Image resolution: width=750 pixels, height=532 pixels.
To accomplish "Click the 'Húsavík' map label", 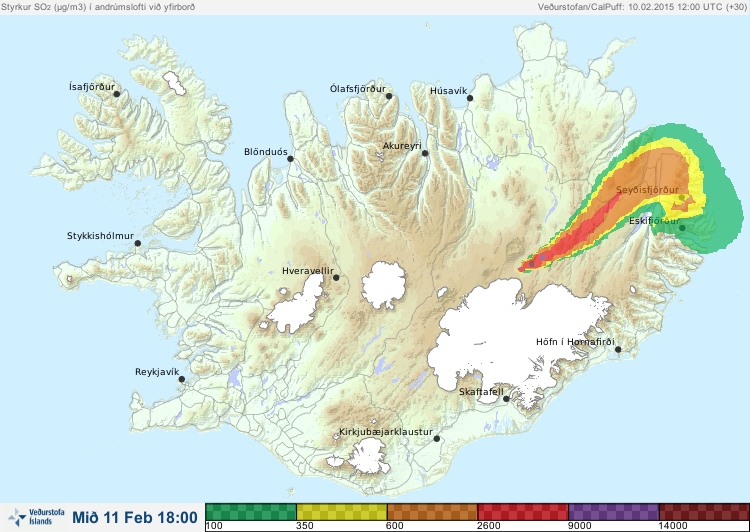I will (x=448, y=91).
